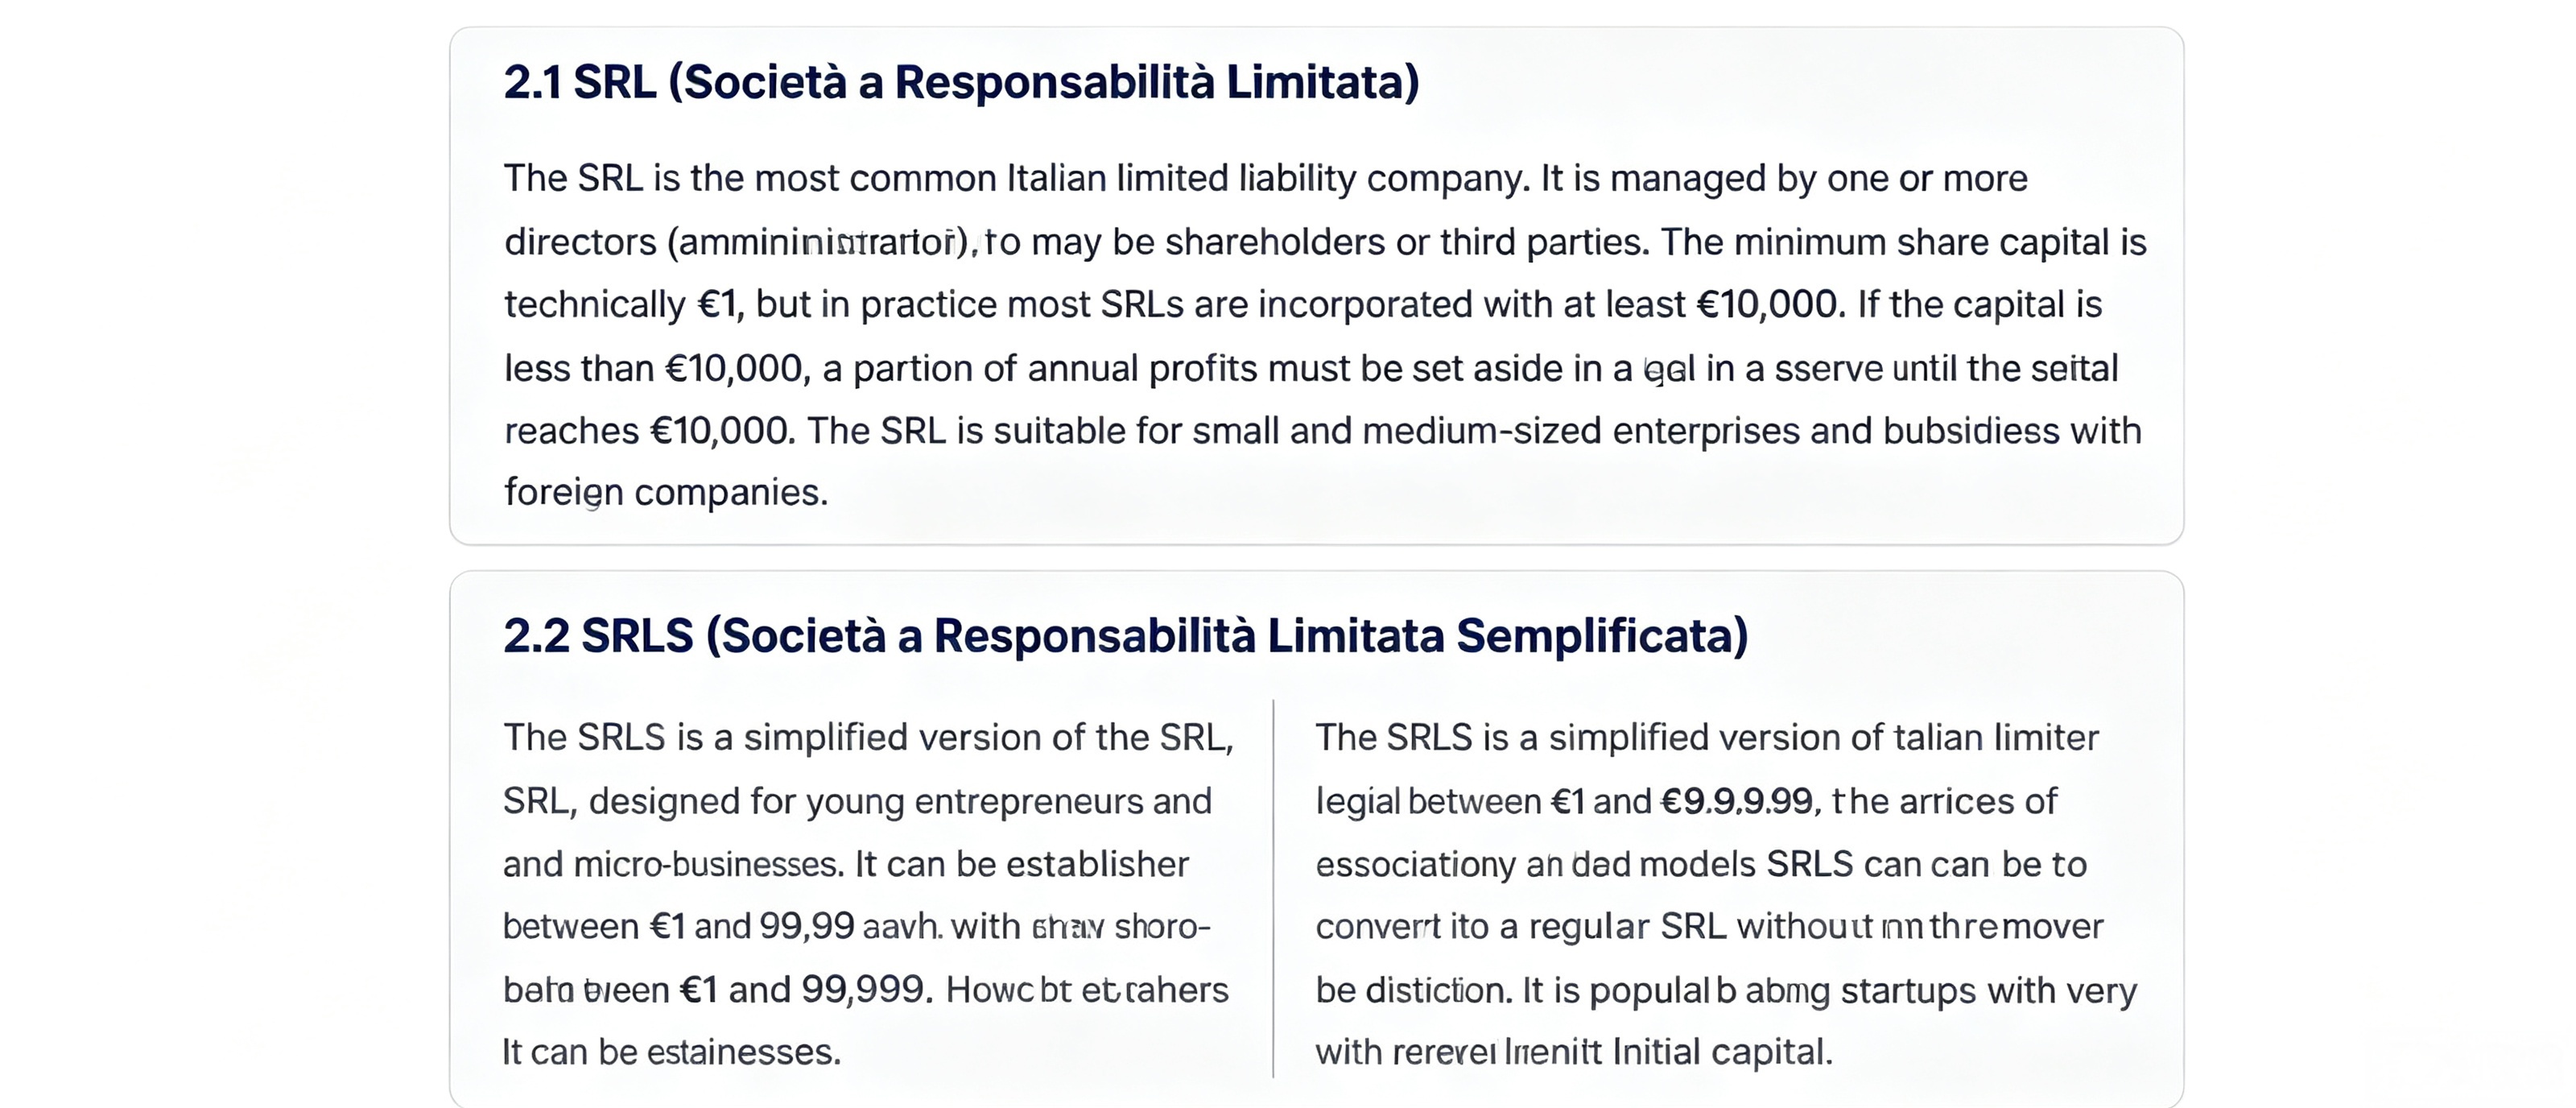2576x1108 pixels.
Task: Click 'less than €10,000' text
Action: (654, 369)
